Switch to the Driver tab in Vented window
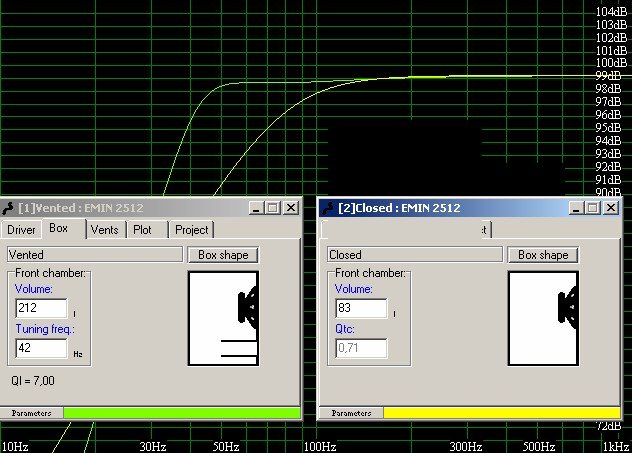The width and height of the screenshot is (632, 453). pyautogui.click(x=21, y=230)
